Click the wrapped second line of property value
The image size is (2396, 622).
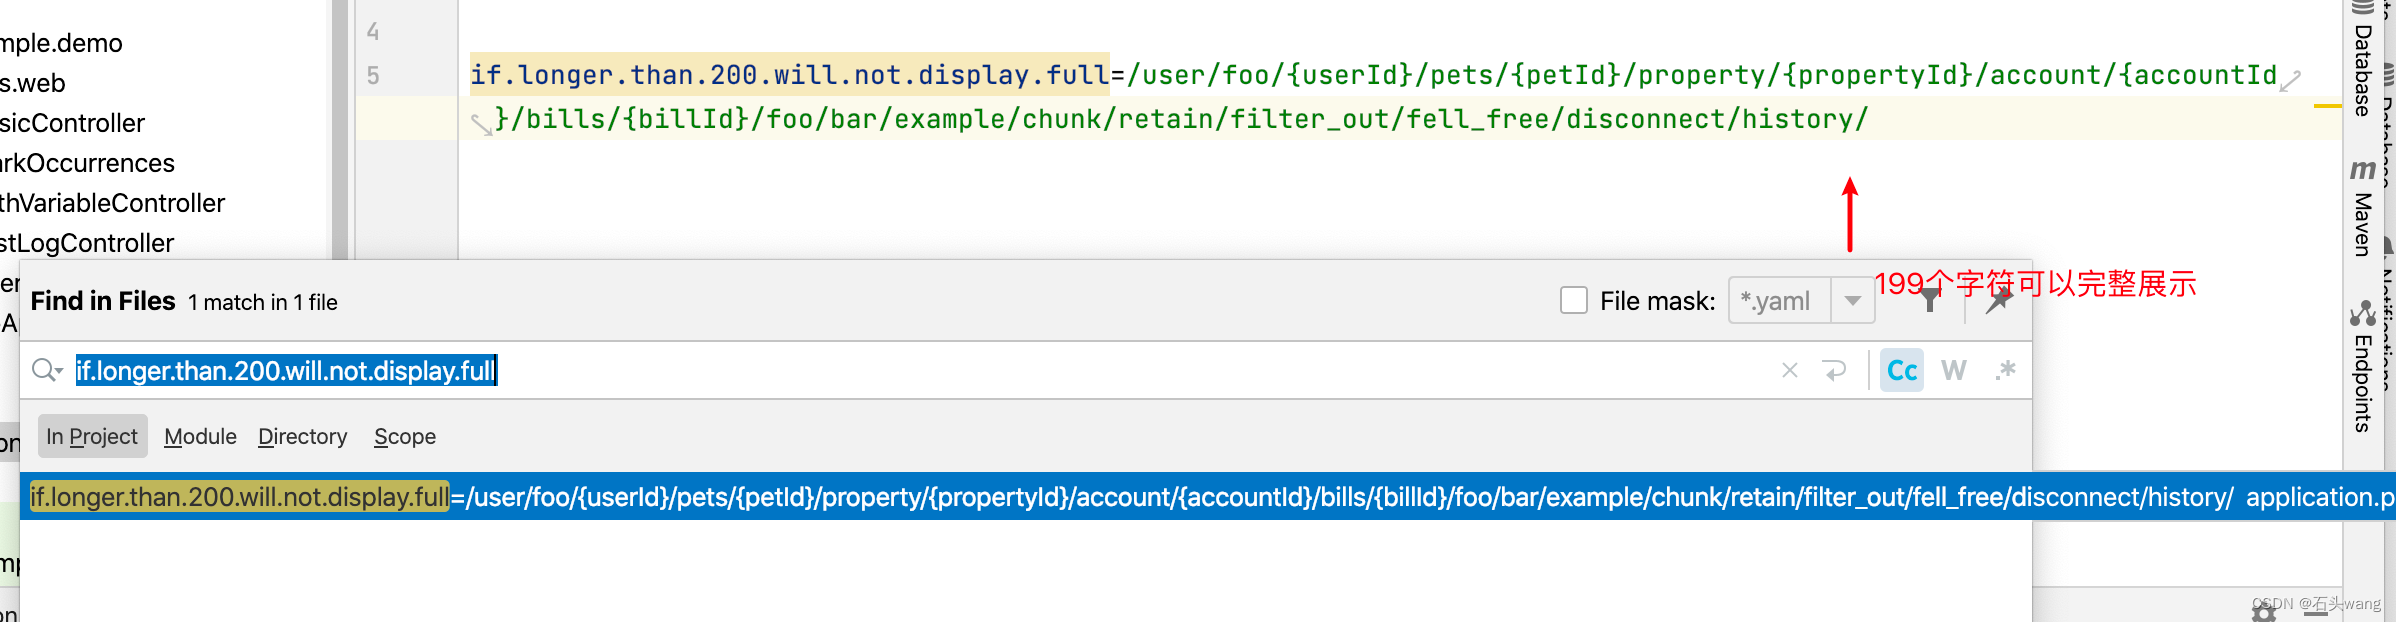point(1181,119)
